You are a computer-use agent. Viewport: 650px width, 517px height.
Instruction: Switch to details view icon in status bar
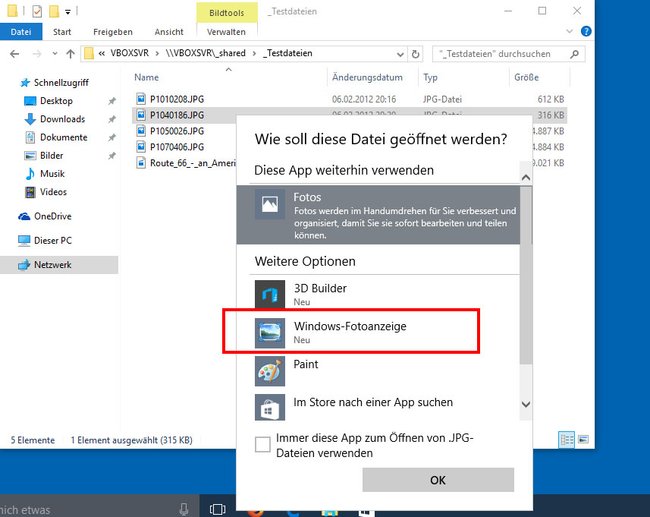click(x=567, y=439)
